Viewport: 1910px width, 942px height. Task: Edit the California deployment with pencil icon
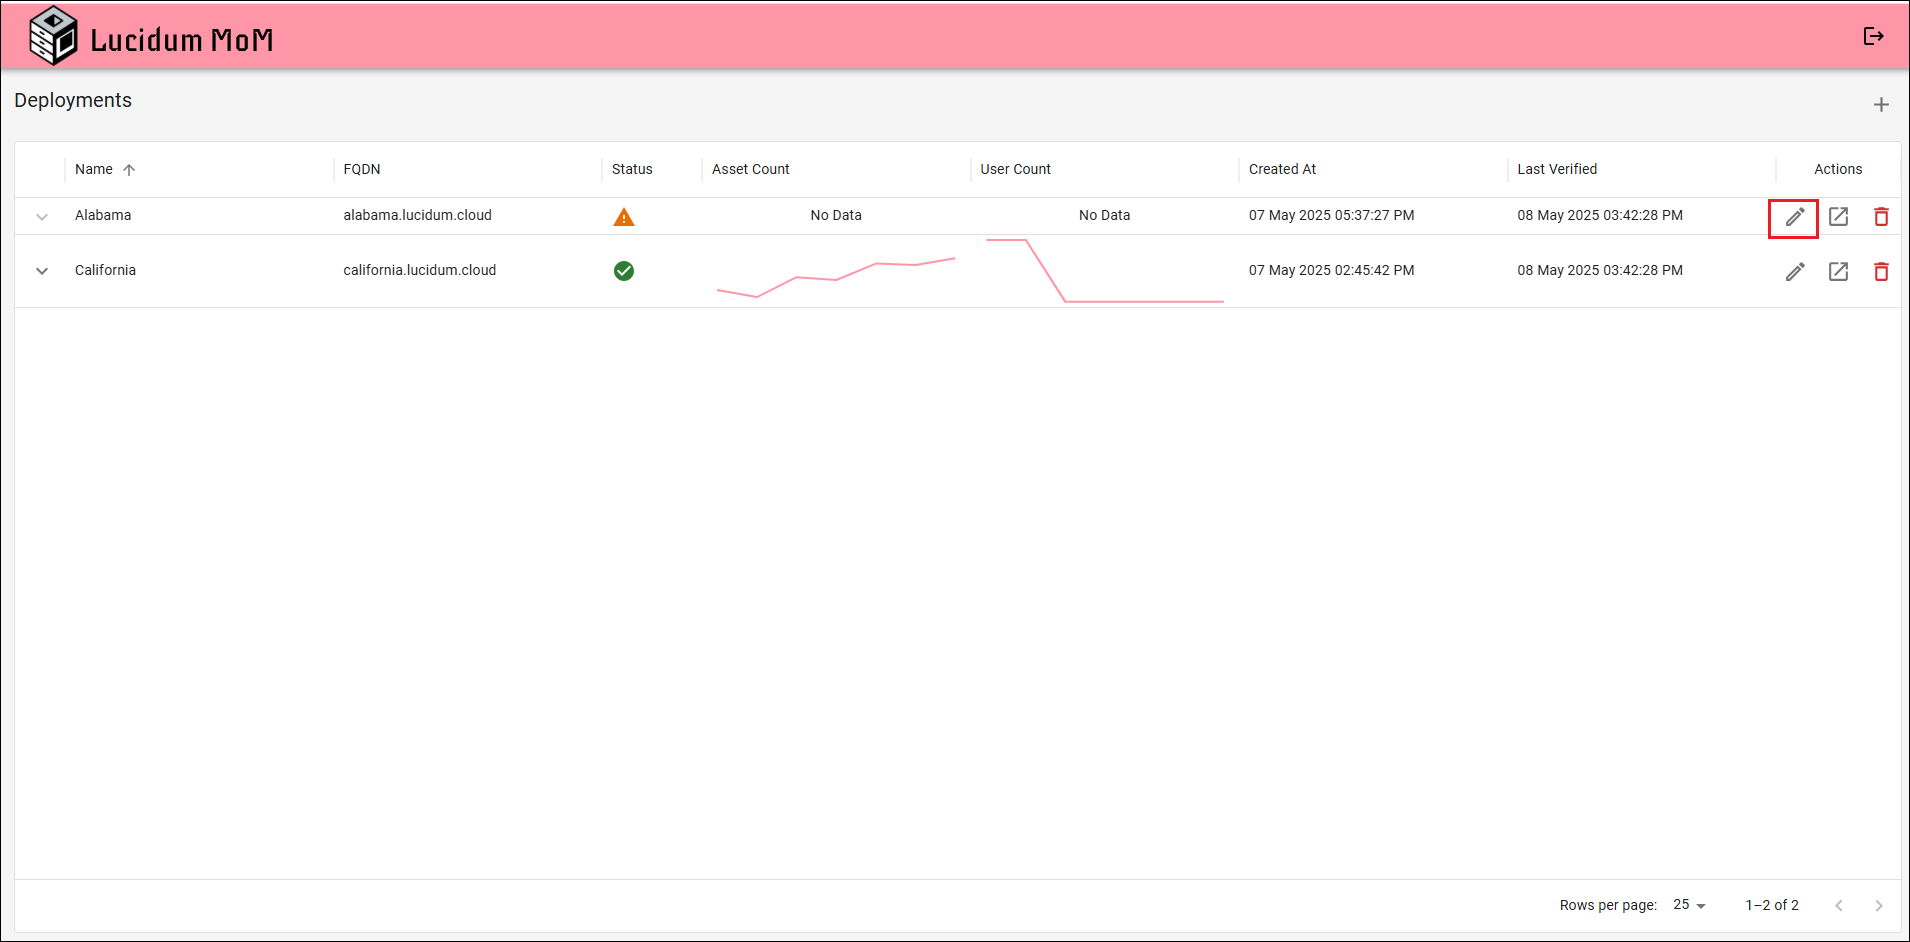(1794, 272)
